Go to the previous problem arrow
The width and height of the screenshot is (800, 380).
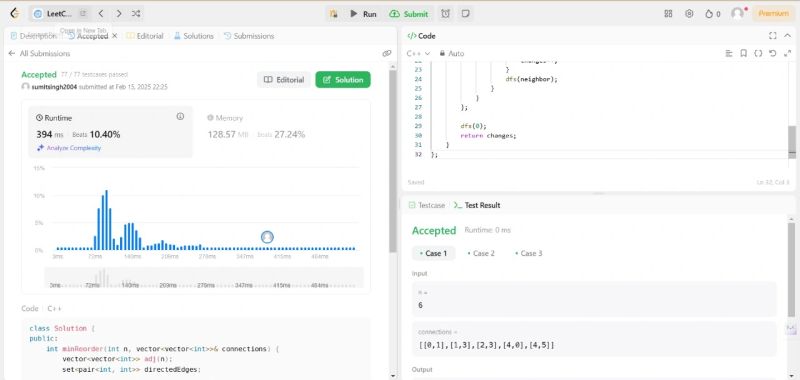click(101, 14)
